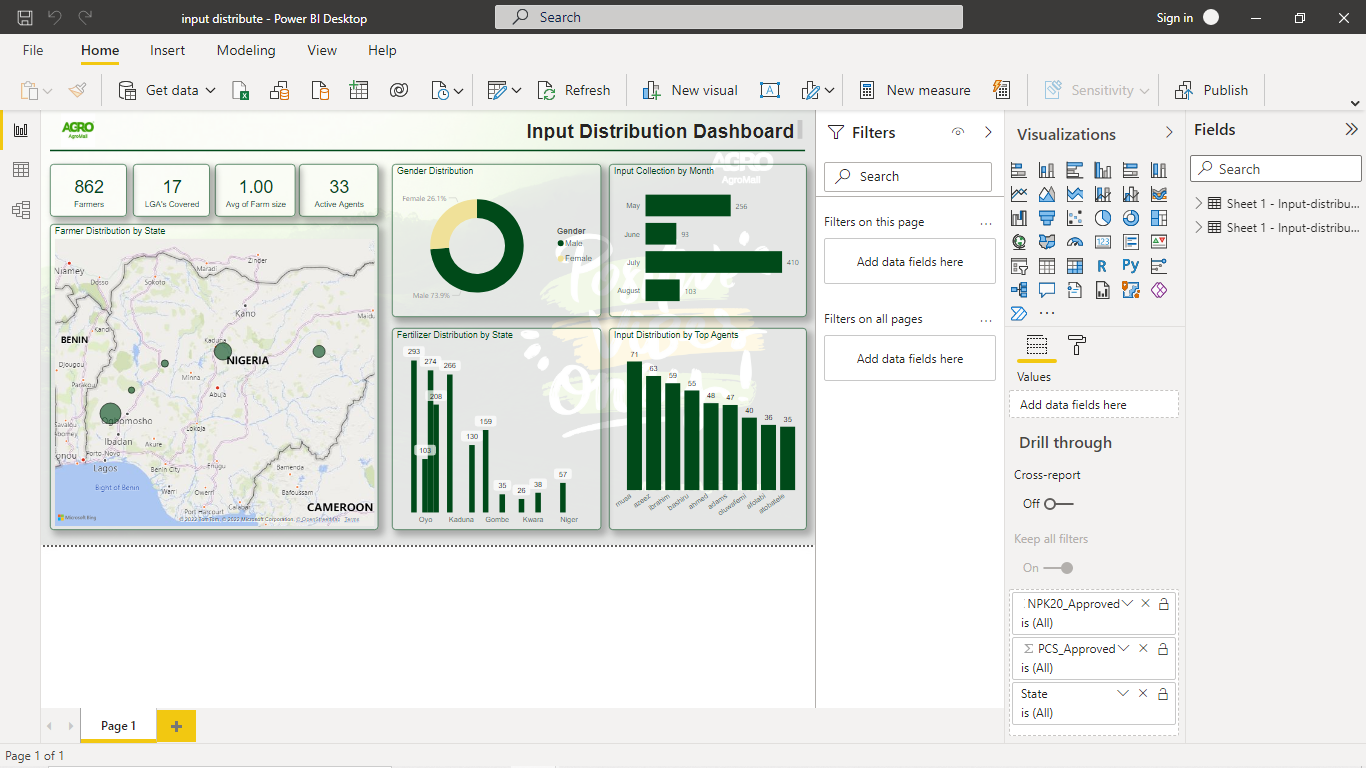This screenshot has height=768, width=1366.
Task: Open the Get data dropdown
Action: coord(210,90)
